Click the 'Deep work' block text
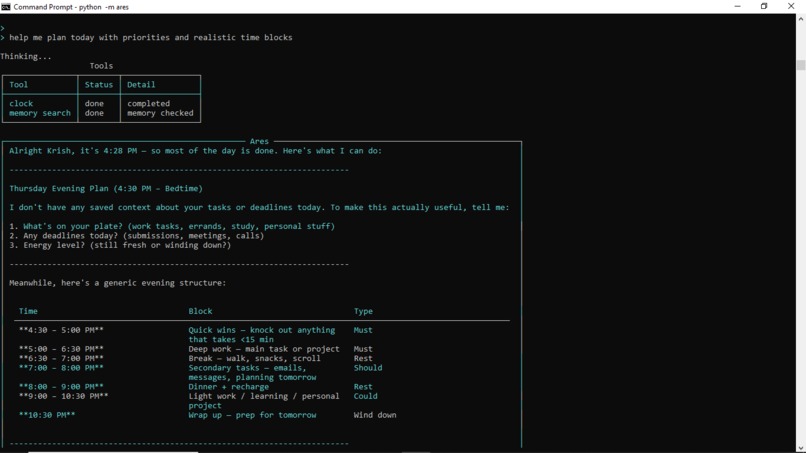Screen dimensions: 806x453 pyautogui.click(x=264, y=349)
